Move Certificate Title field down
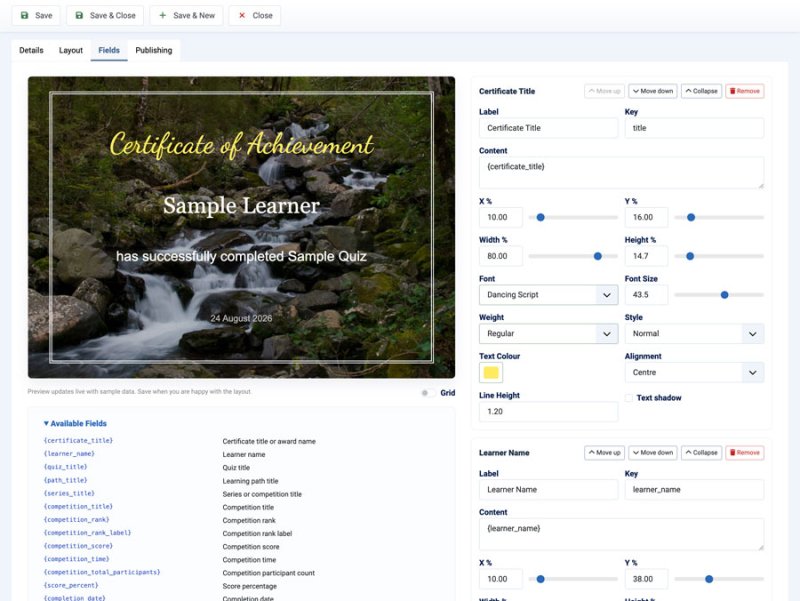Viewport: 800px width, 601px height. pyautogui.click(x=653, y=91)
